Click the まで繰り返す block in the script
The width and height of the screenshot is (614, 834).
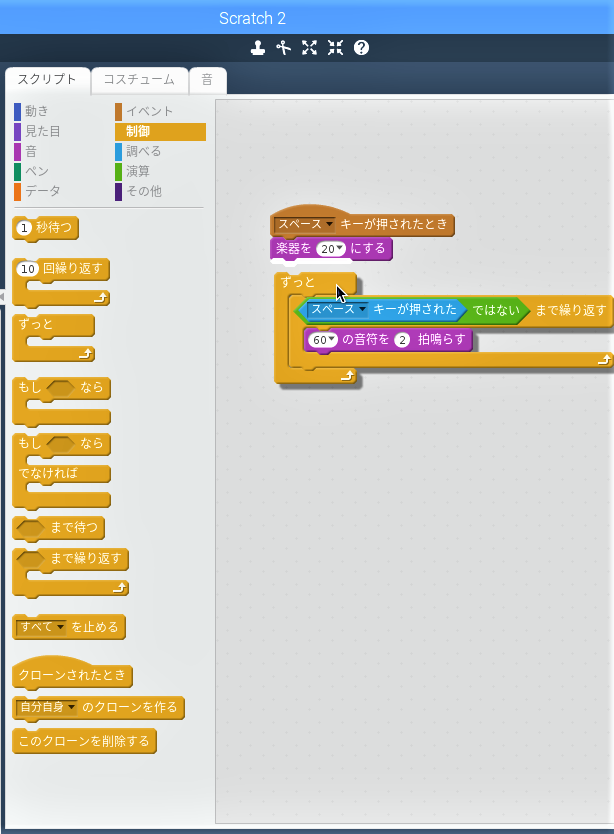(x=570, y=310)
